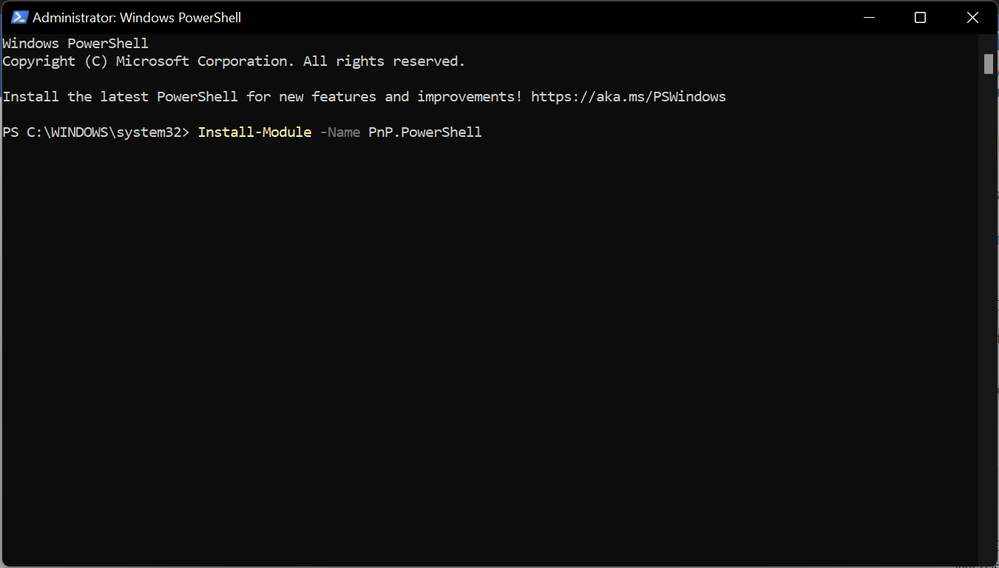Click the word "Copyright" in the second line
This screenshot has width=999, height=568.
point(39,62)
